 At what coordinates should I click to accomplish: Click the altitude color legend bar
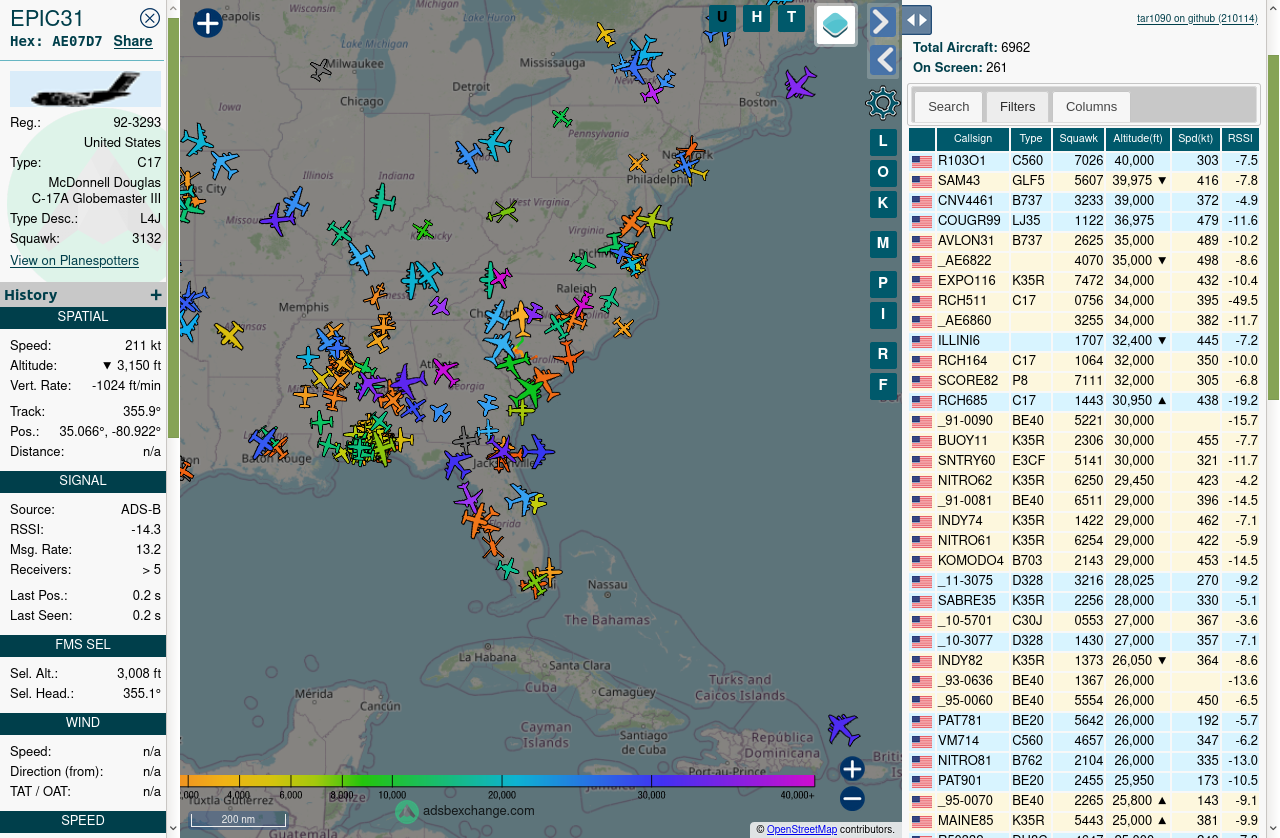tap(497, 780)
